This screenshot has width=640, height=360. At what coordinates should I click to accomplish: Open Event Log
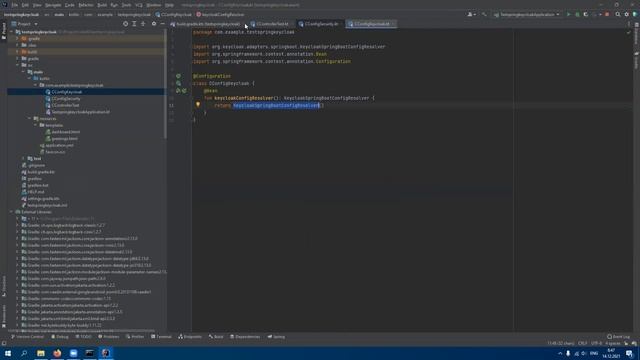pos(619,337)
